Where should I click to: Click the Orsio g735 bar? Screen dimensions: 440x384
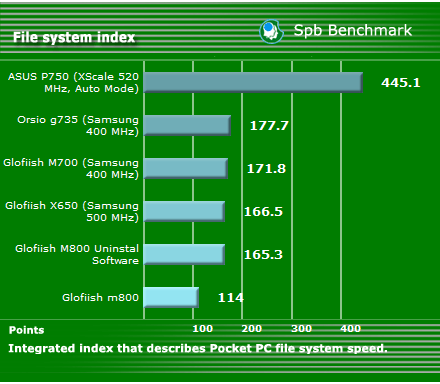[x=187, y=125]
